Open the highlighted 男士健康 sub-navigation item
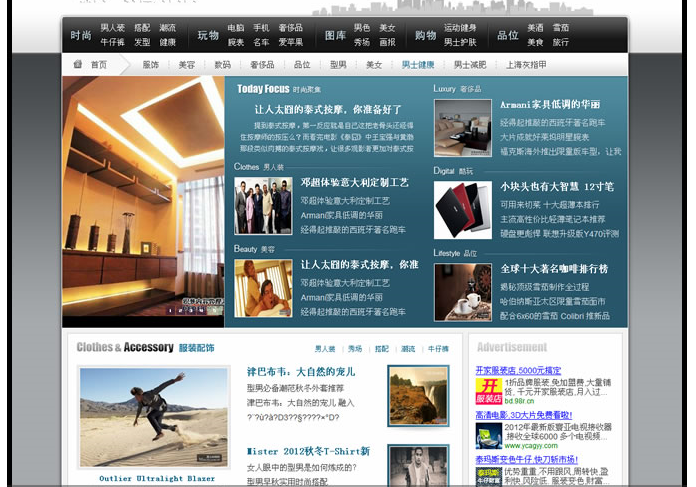 coord(418,65)
